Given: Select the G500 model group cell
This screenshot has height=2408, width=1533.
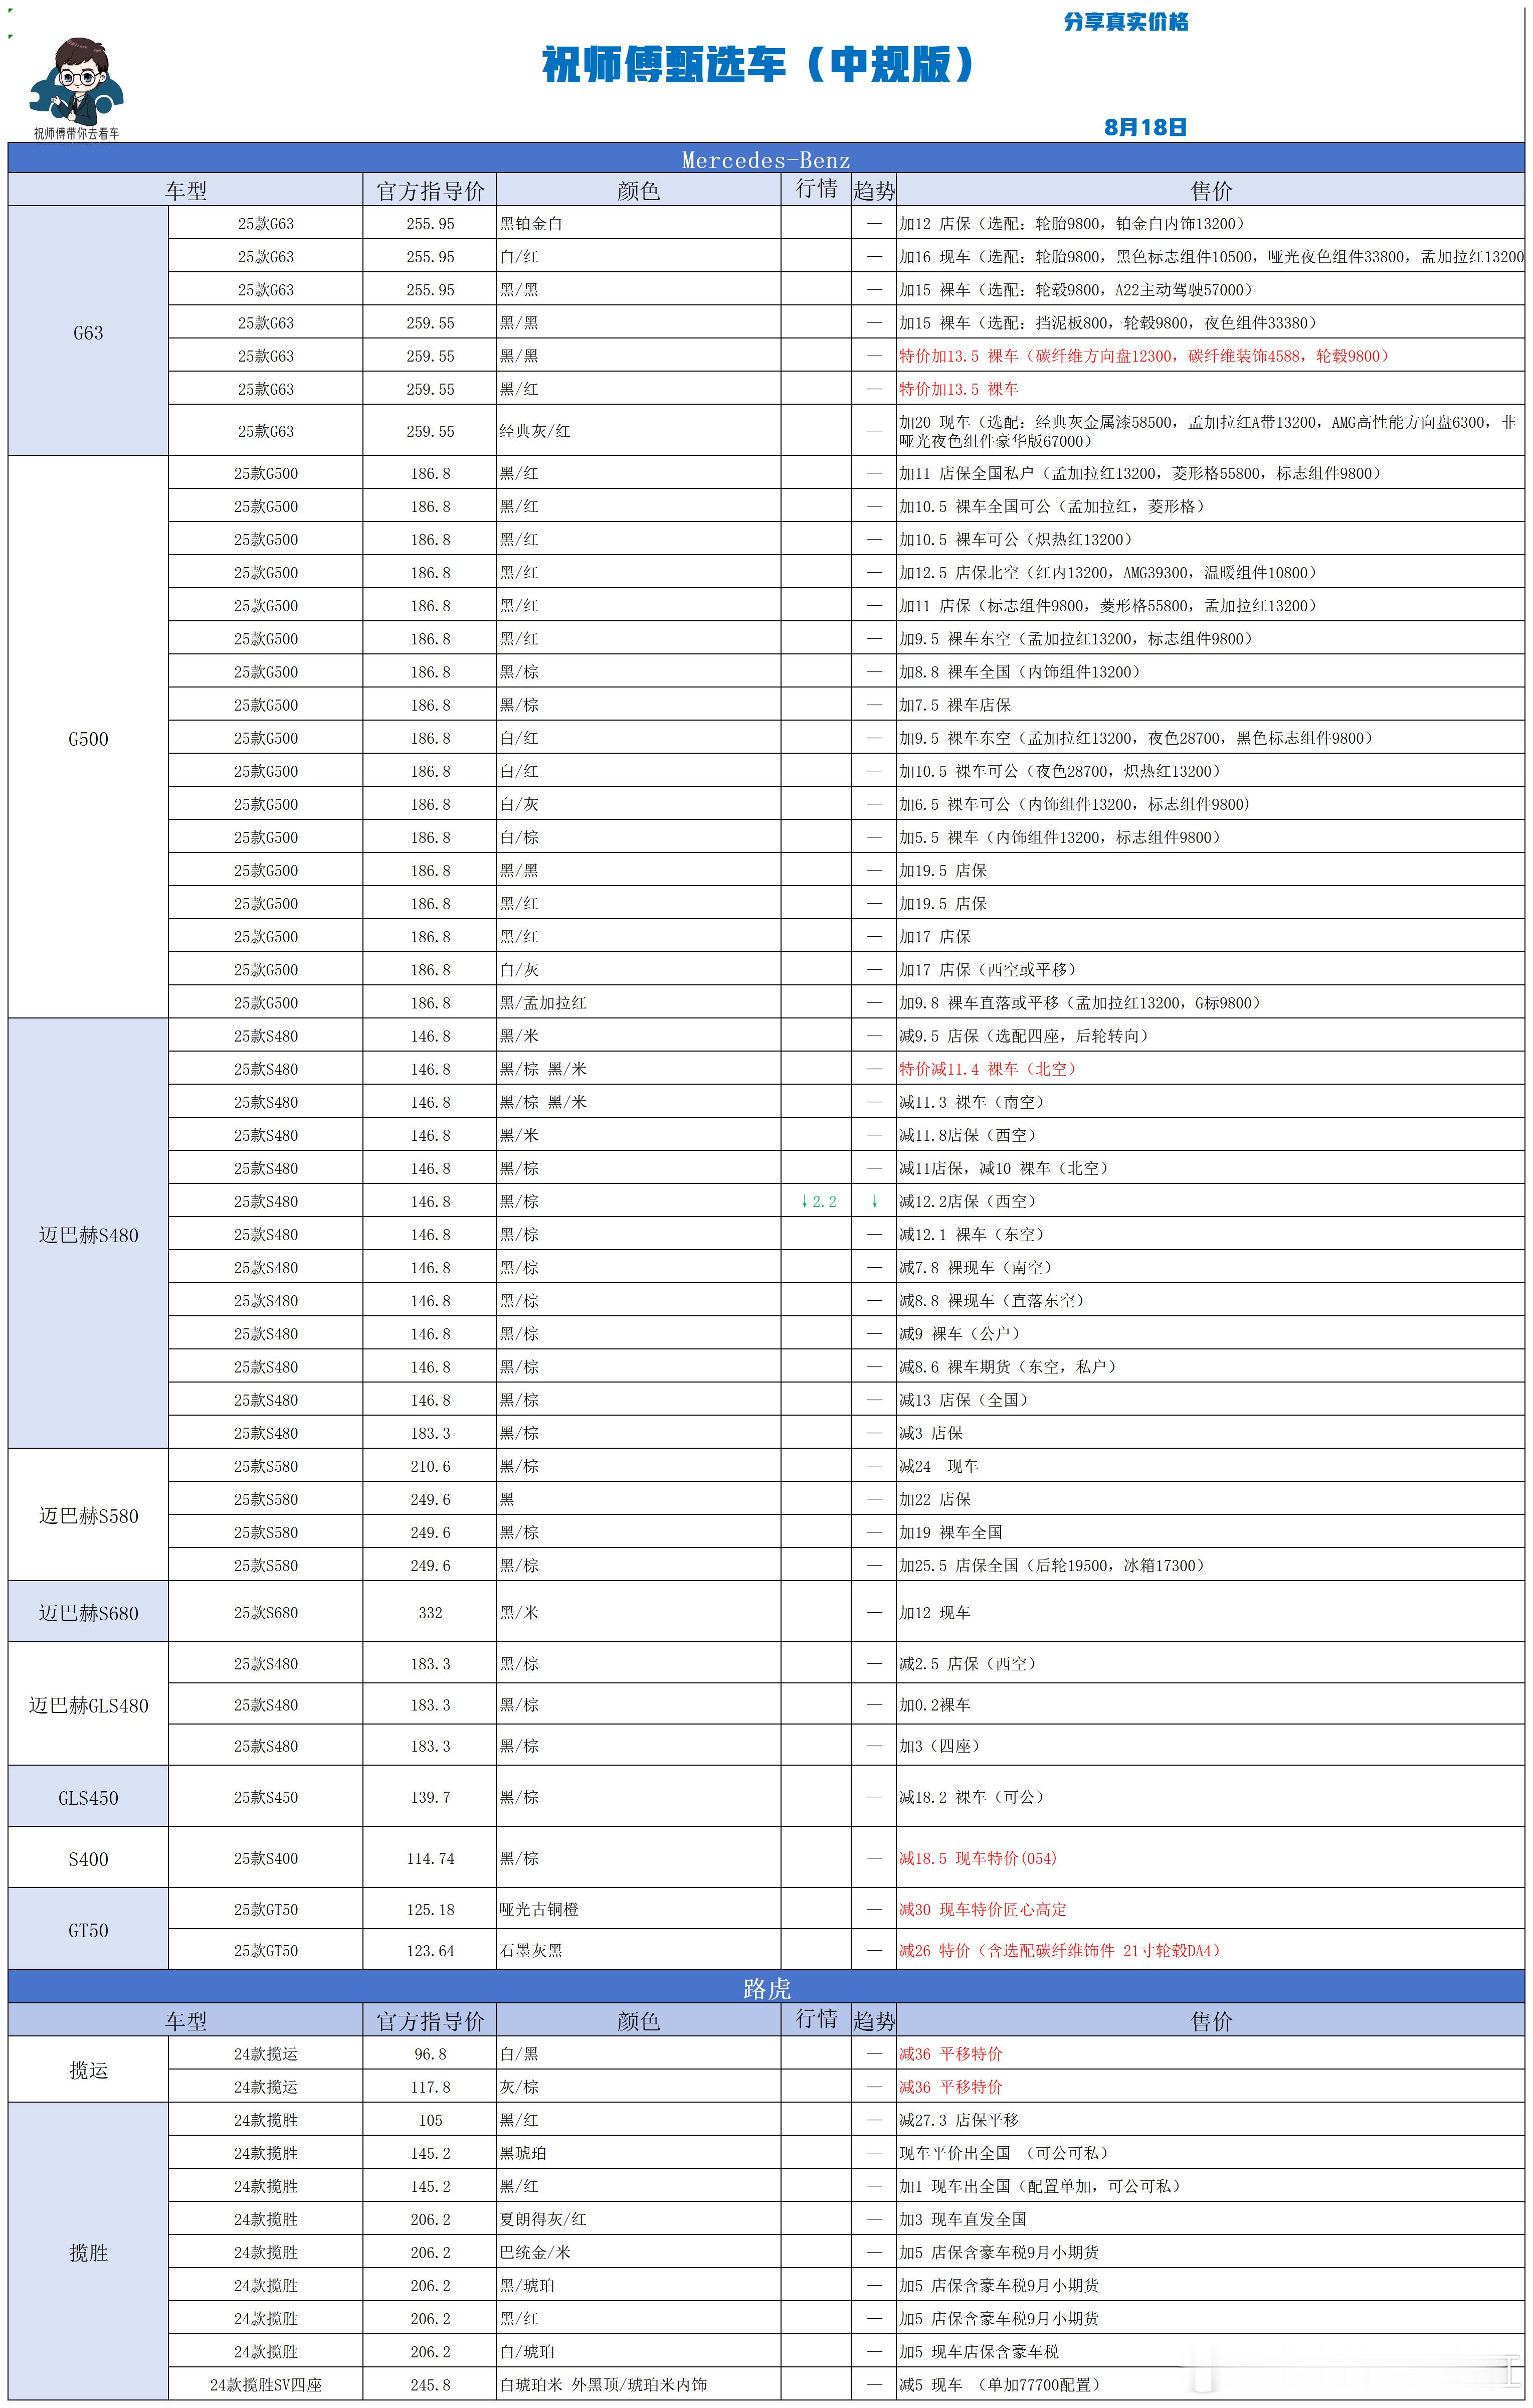Looking at the screenshot, I should [x=88, y=738].
